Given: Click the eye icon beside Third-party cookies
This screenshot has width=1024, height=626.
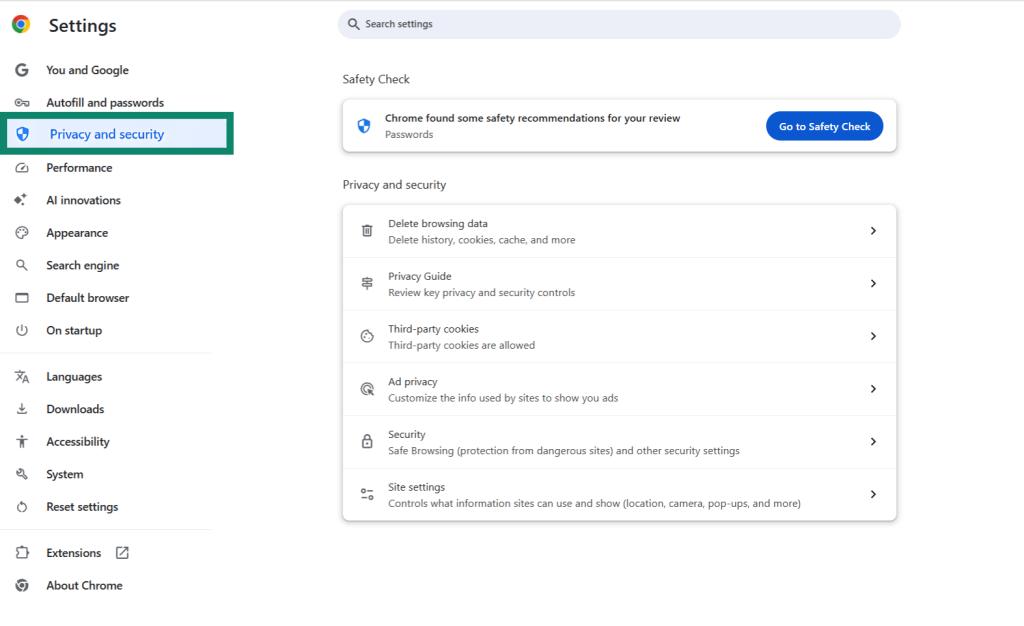Looking at the screenshot, I should [364, 336].
